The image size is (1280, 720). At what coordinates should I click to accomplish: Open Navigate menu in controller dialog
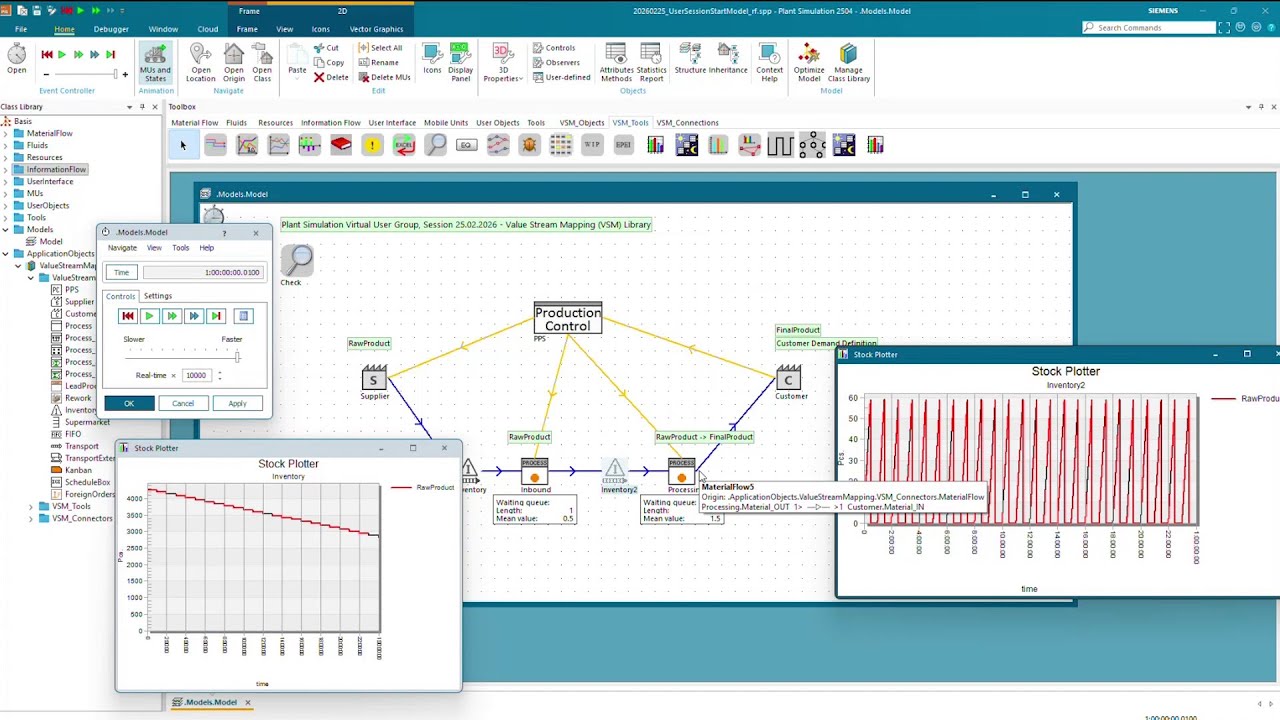tap(122, 248)
